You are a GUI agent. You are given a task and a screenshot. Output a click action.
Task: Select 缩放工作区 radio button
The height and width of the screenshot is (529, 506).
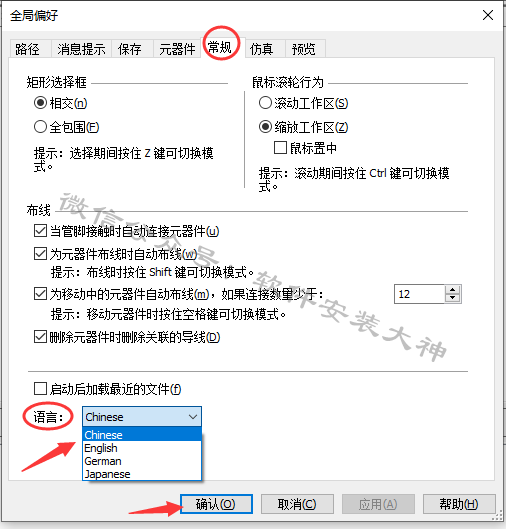[x=265, y=127]
